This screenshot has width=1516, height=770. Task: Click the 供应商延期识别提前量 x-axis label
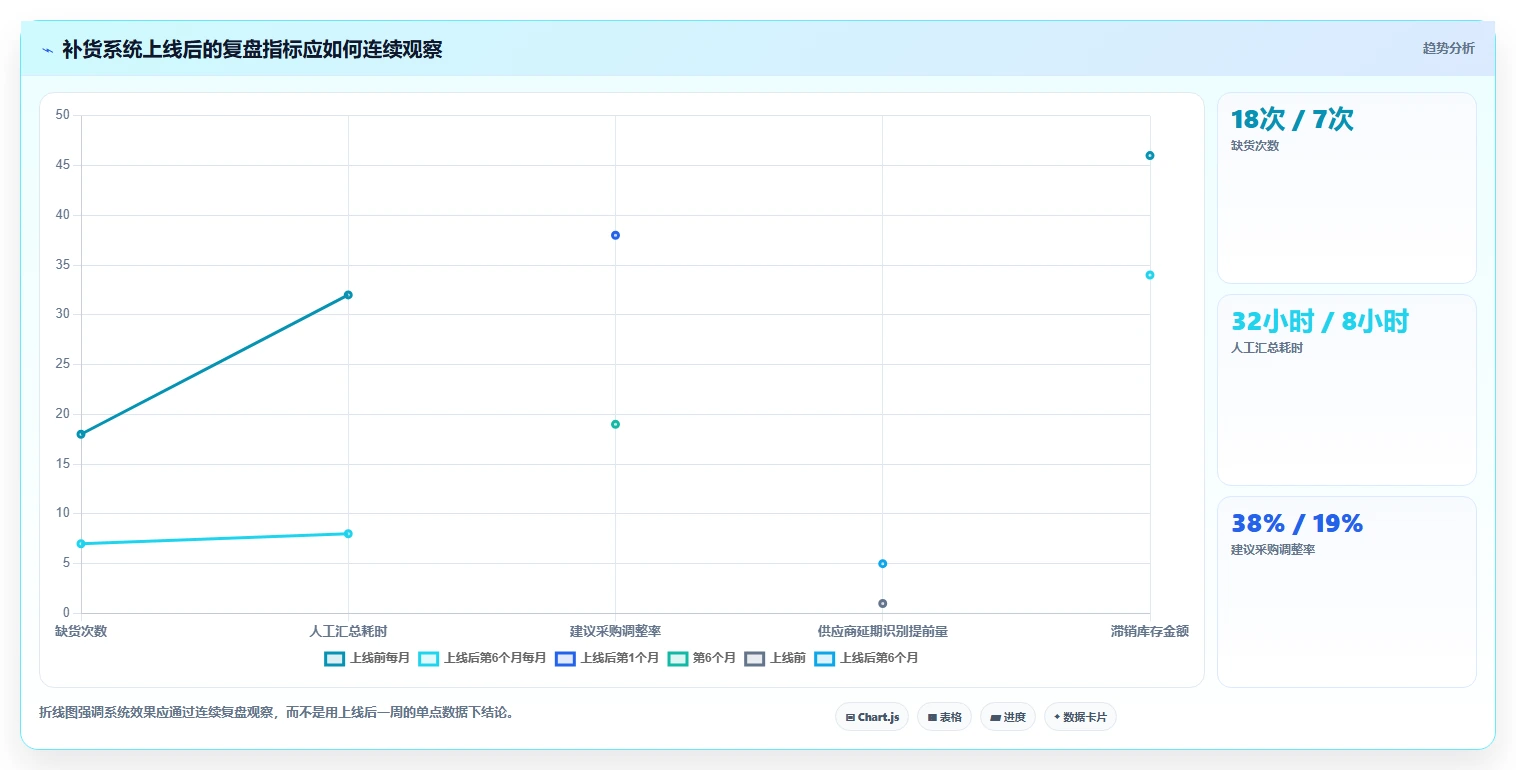tap(882, 631)
